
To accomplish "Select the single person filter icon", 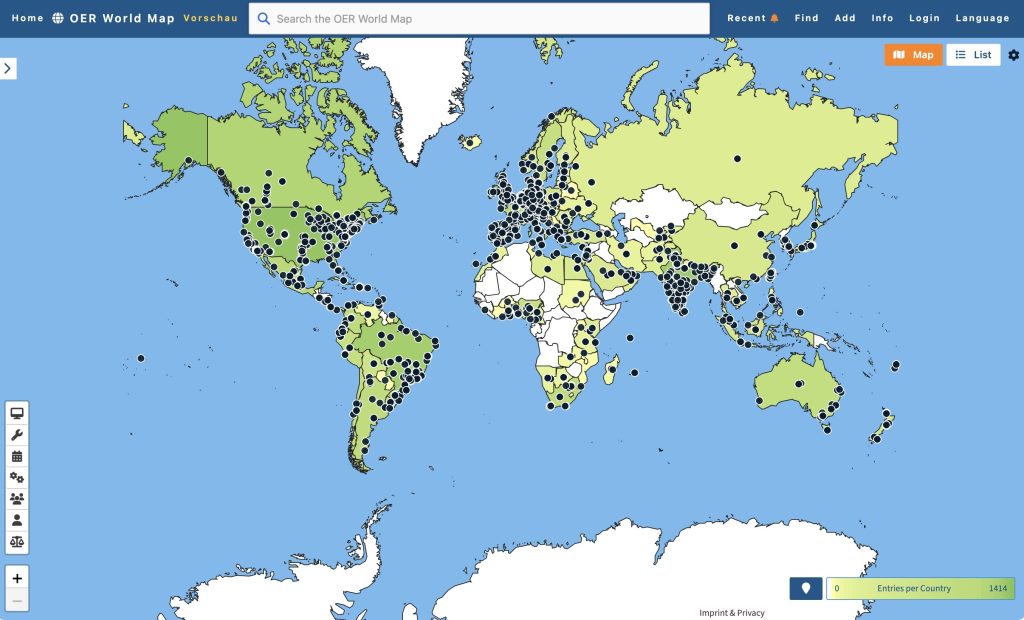I will point(17,520).
